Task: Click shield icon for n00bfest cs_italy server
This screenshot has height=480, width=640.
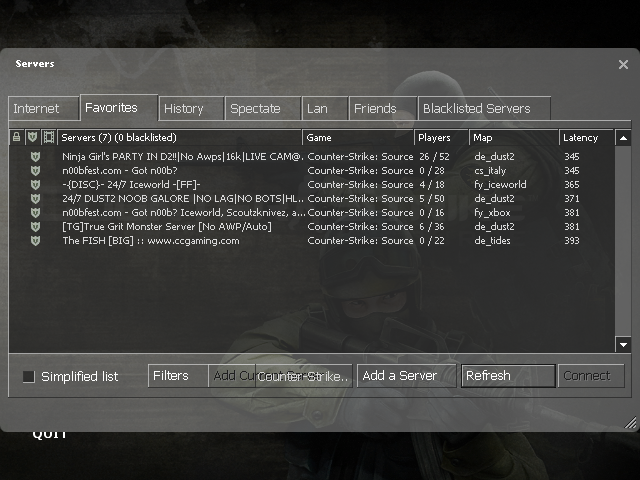Action: 36,171
